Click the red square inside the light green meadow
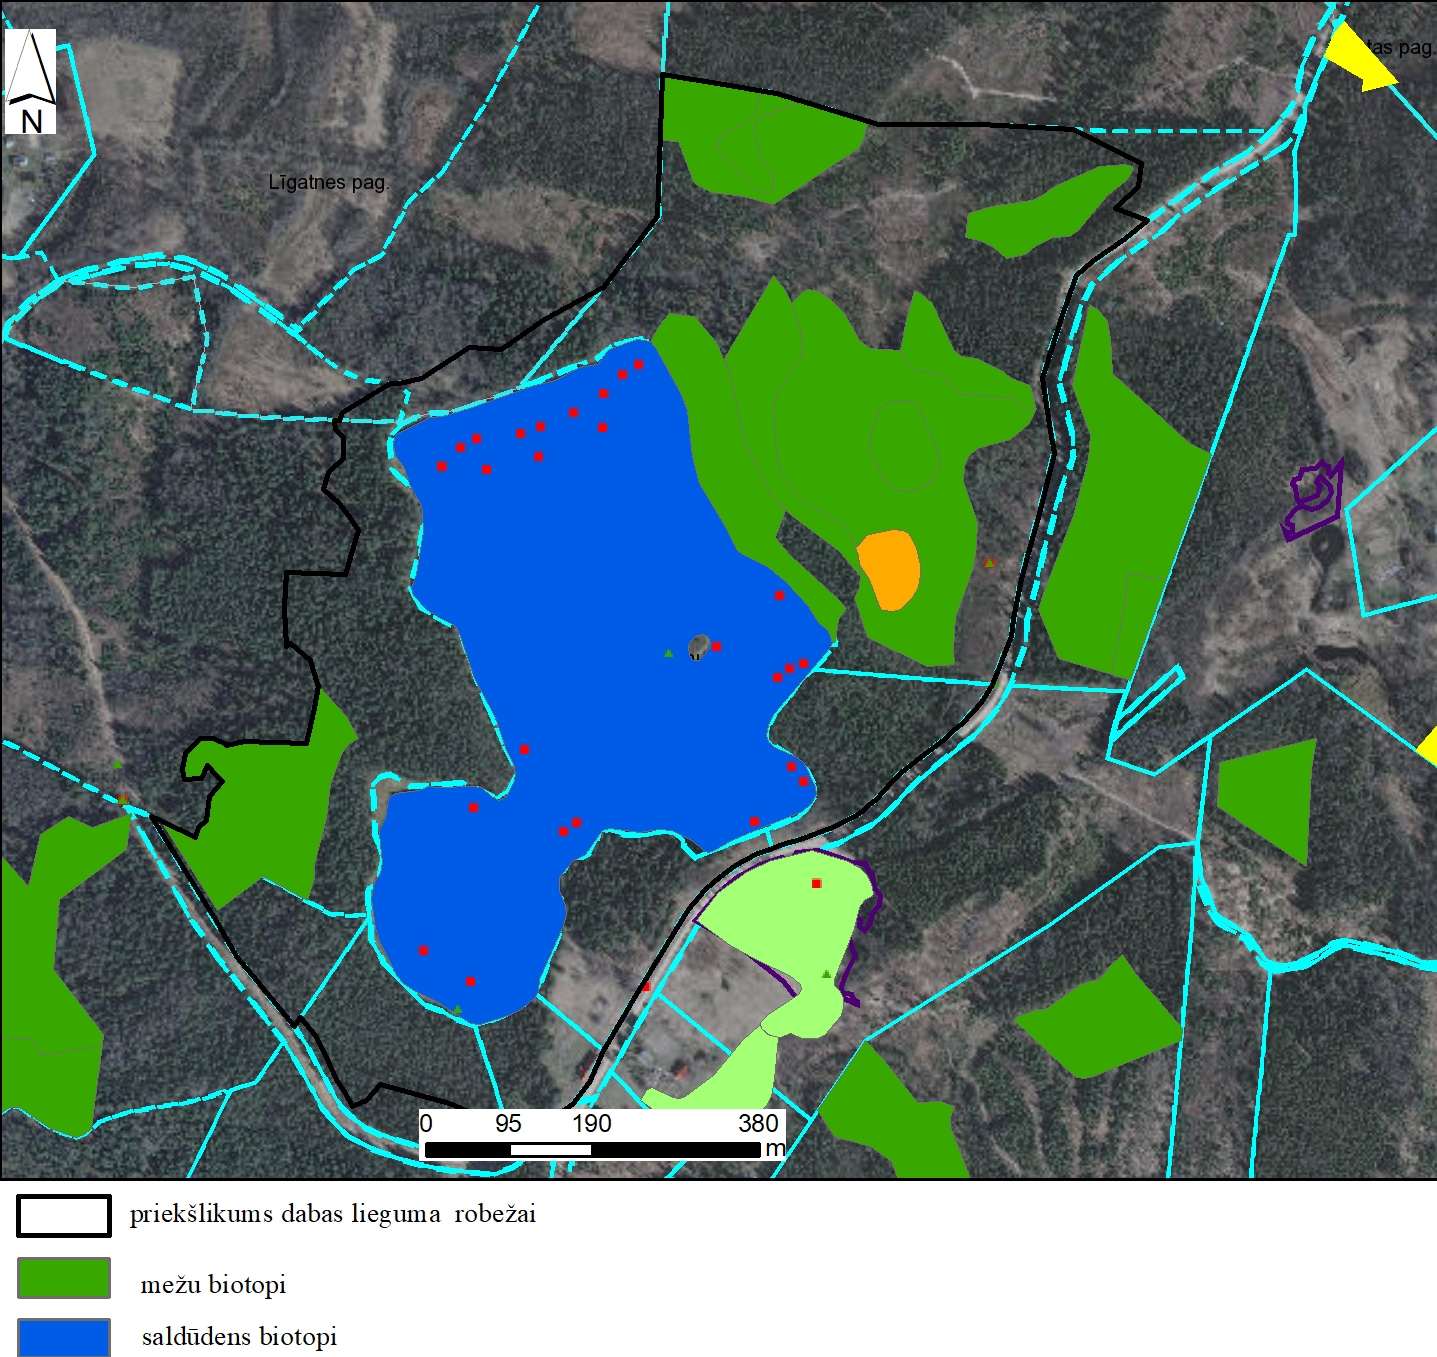This screenshot has width=1437, height=1357. (816, 884)
